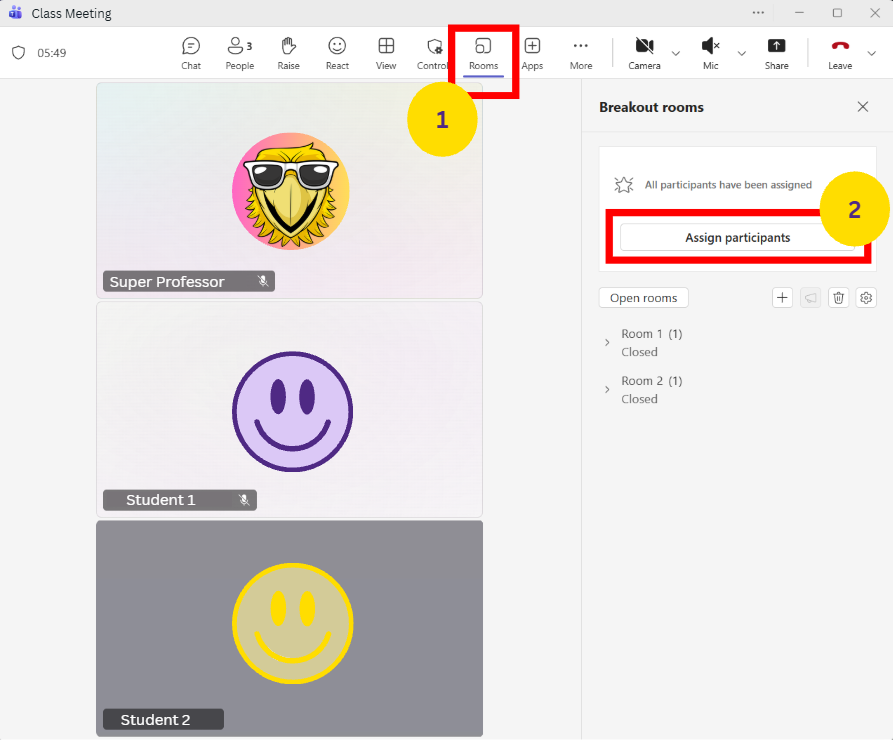
Task: Toggle the Rooms panel
Action: (x=483, y=53)
